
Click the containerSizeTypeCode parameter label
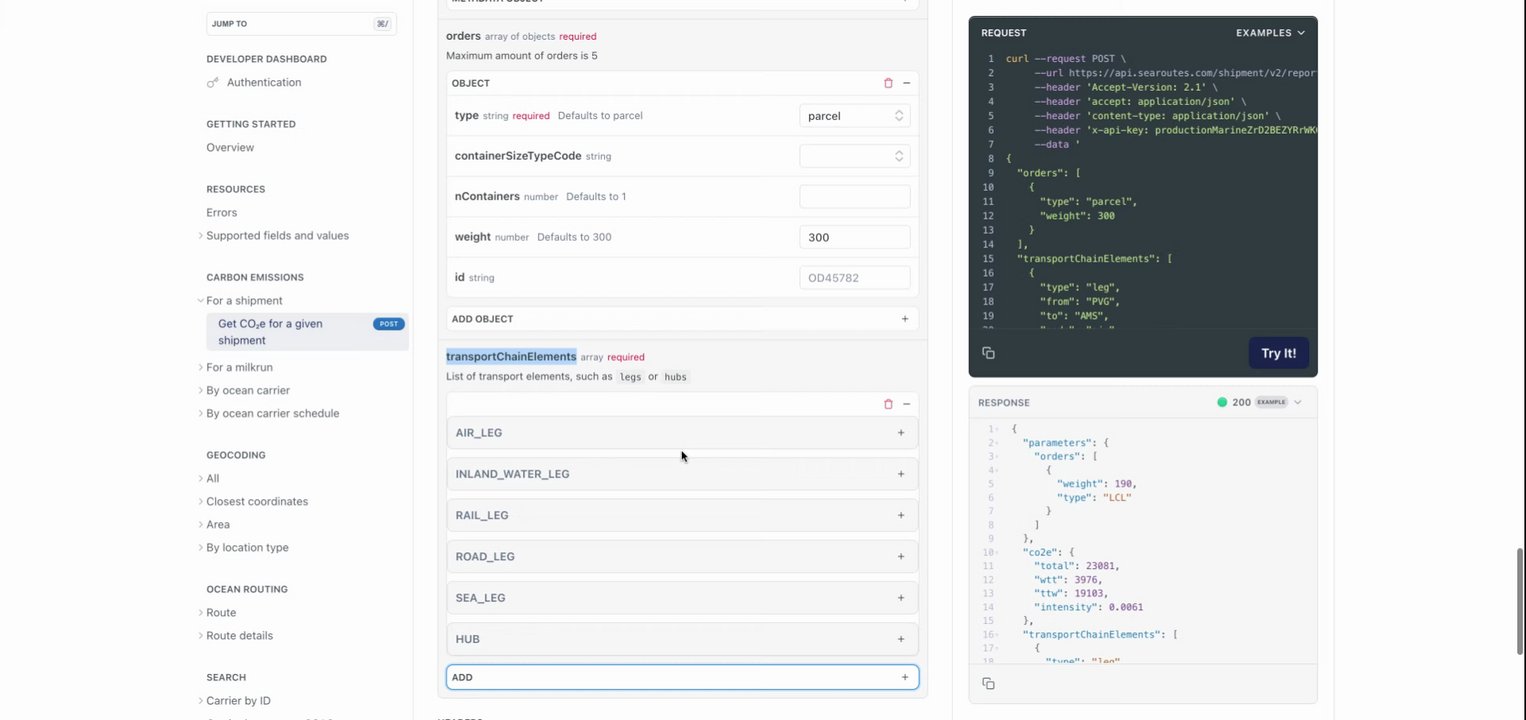518,156
